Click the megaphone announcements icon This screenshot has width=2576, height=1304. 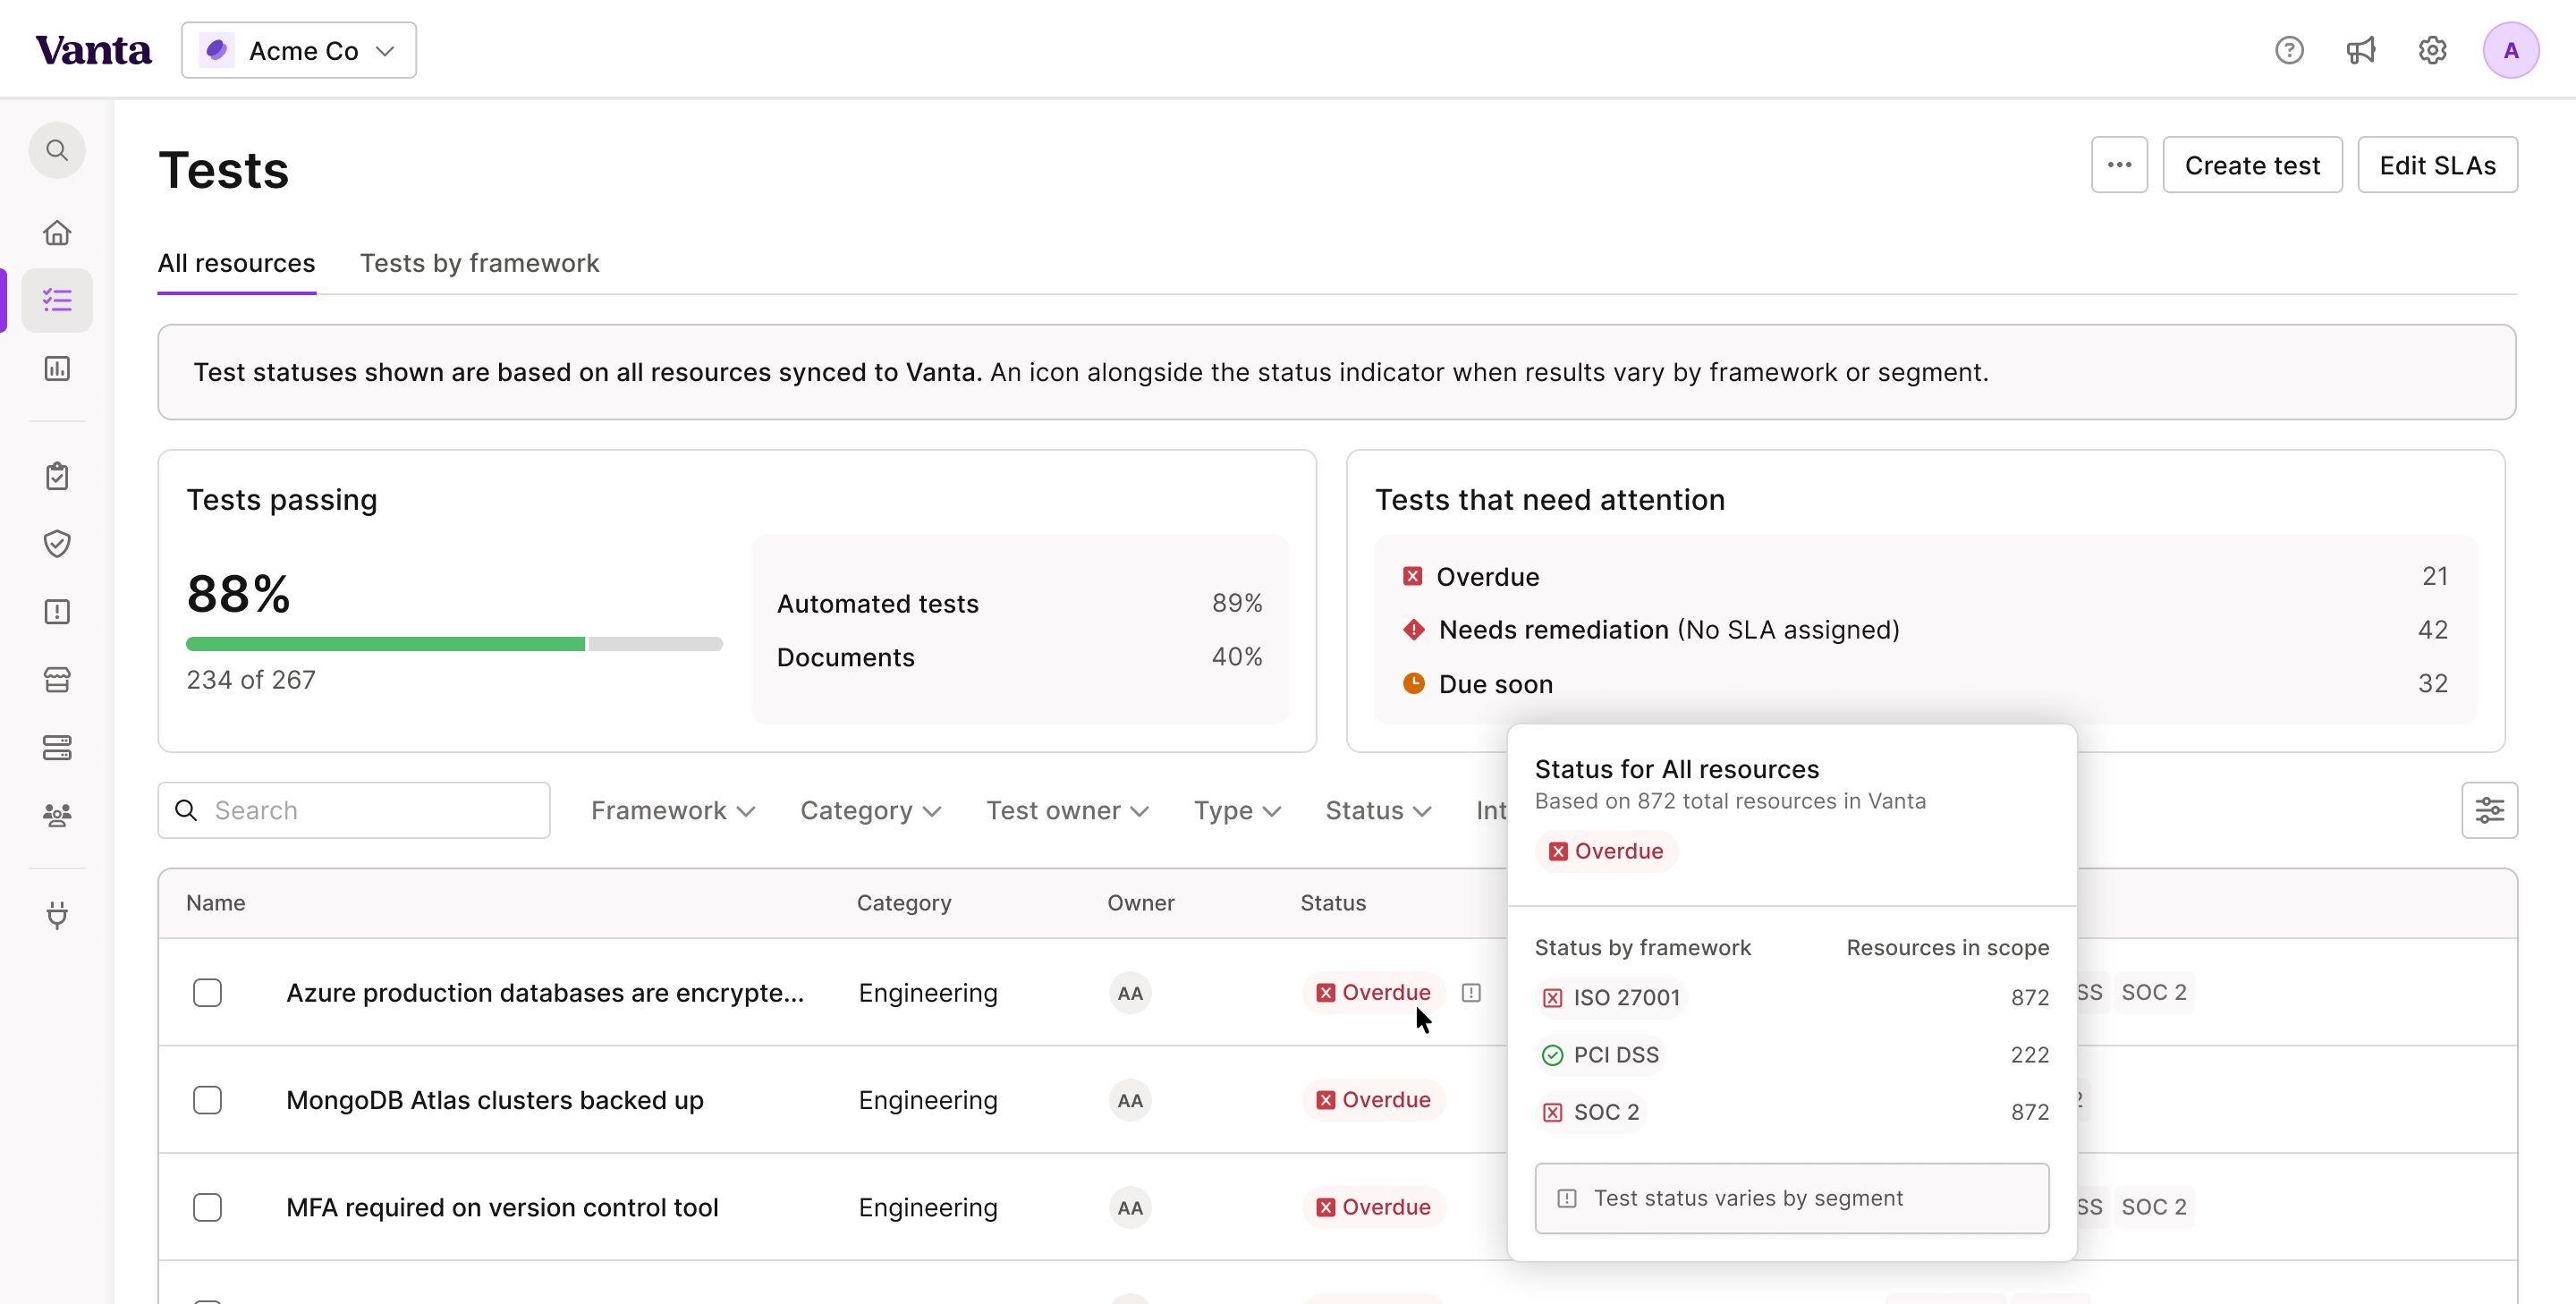click(x=2361, y=50)
